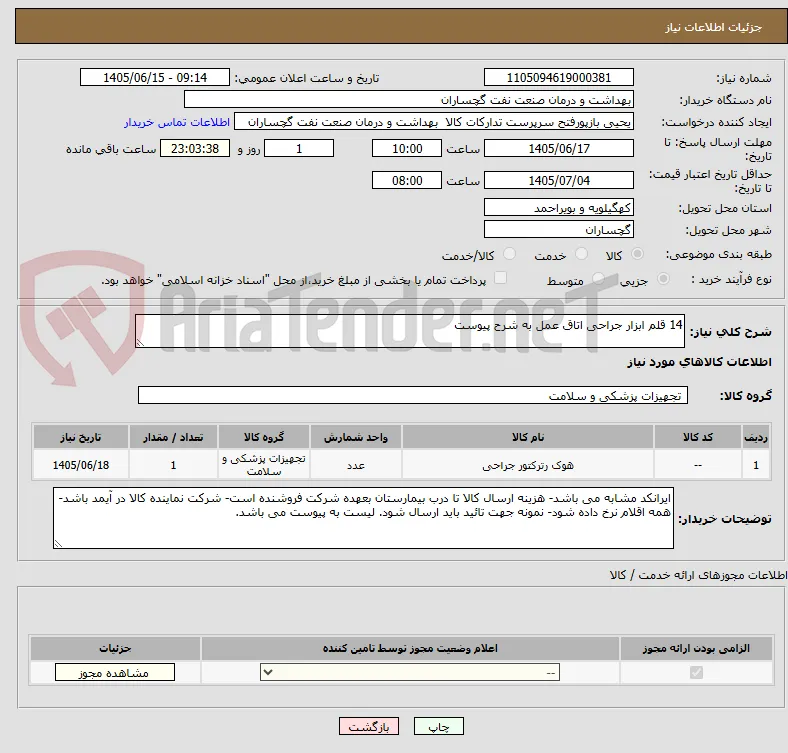Toggle the الزامی بودن ارائه مجوز checkbox
Screen dimensions: 788x753
696,672
